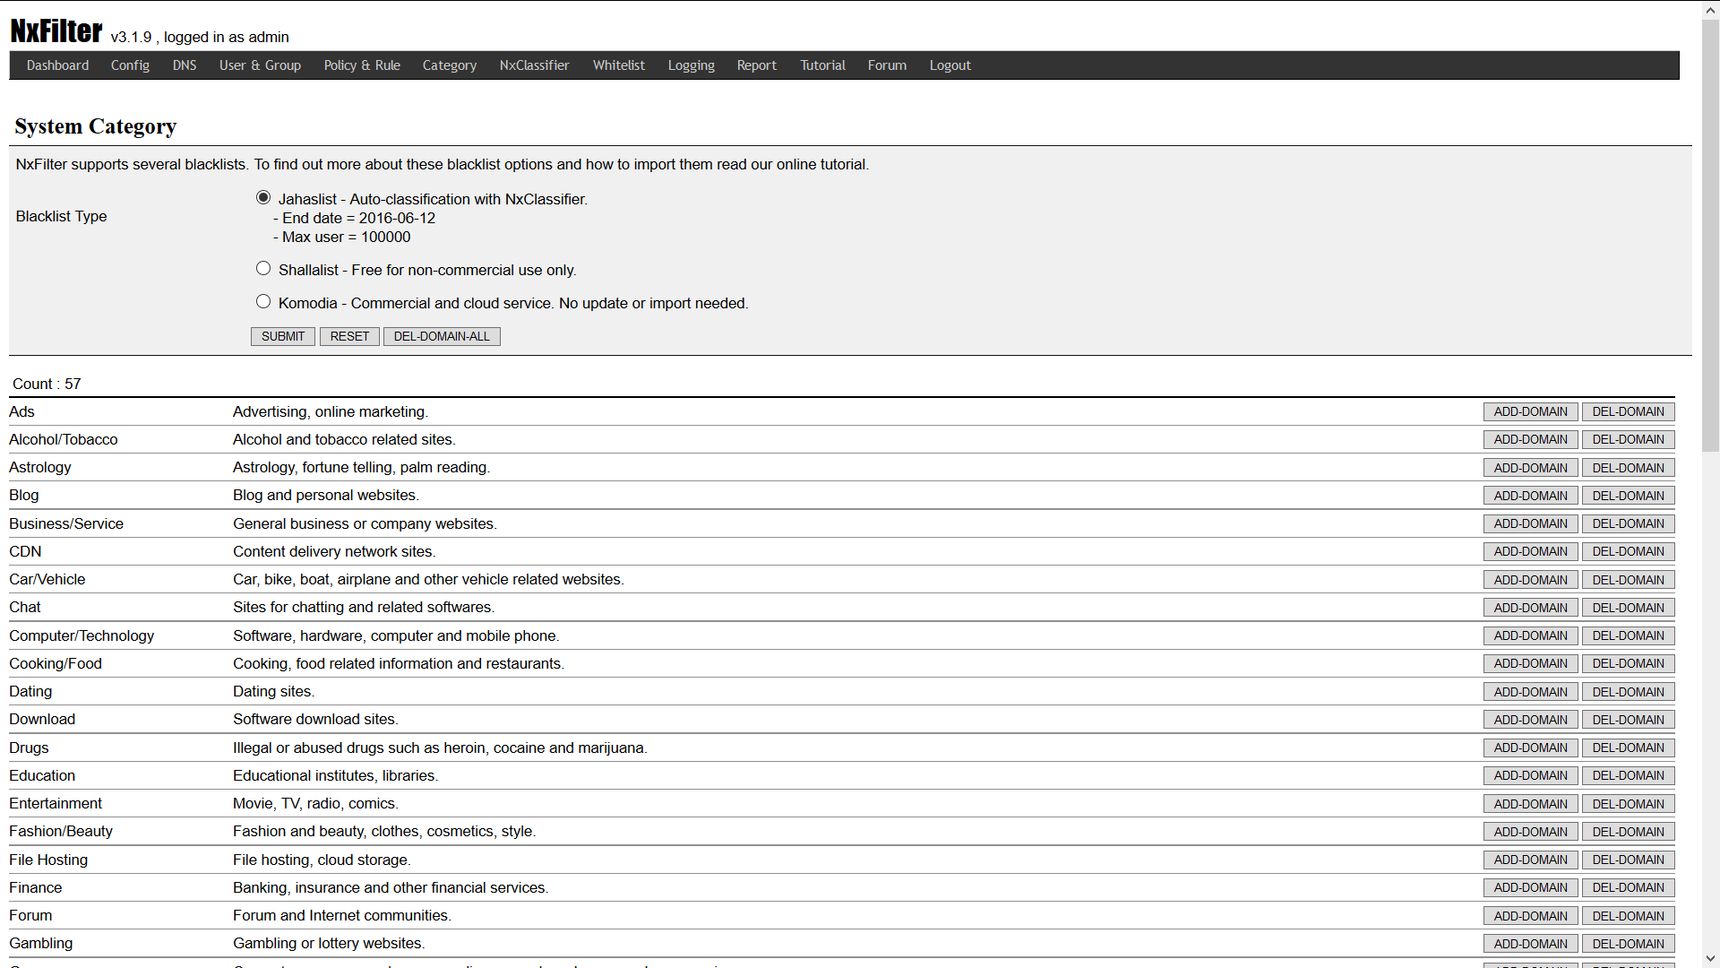Log out via the Logout menu

point(950,65)
